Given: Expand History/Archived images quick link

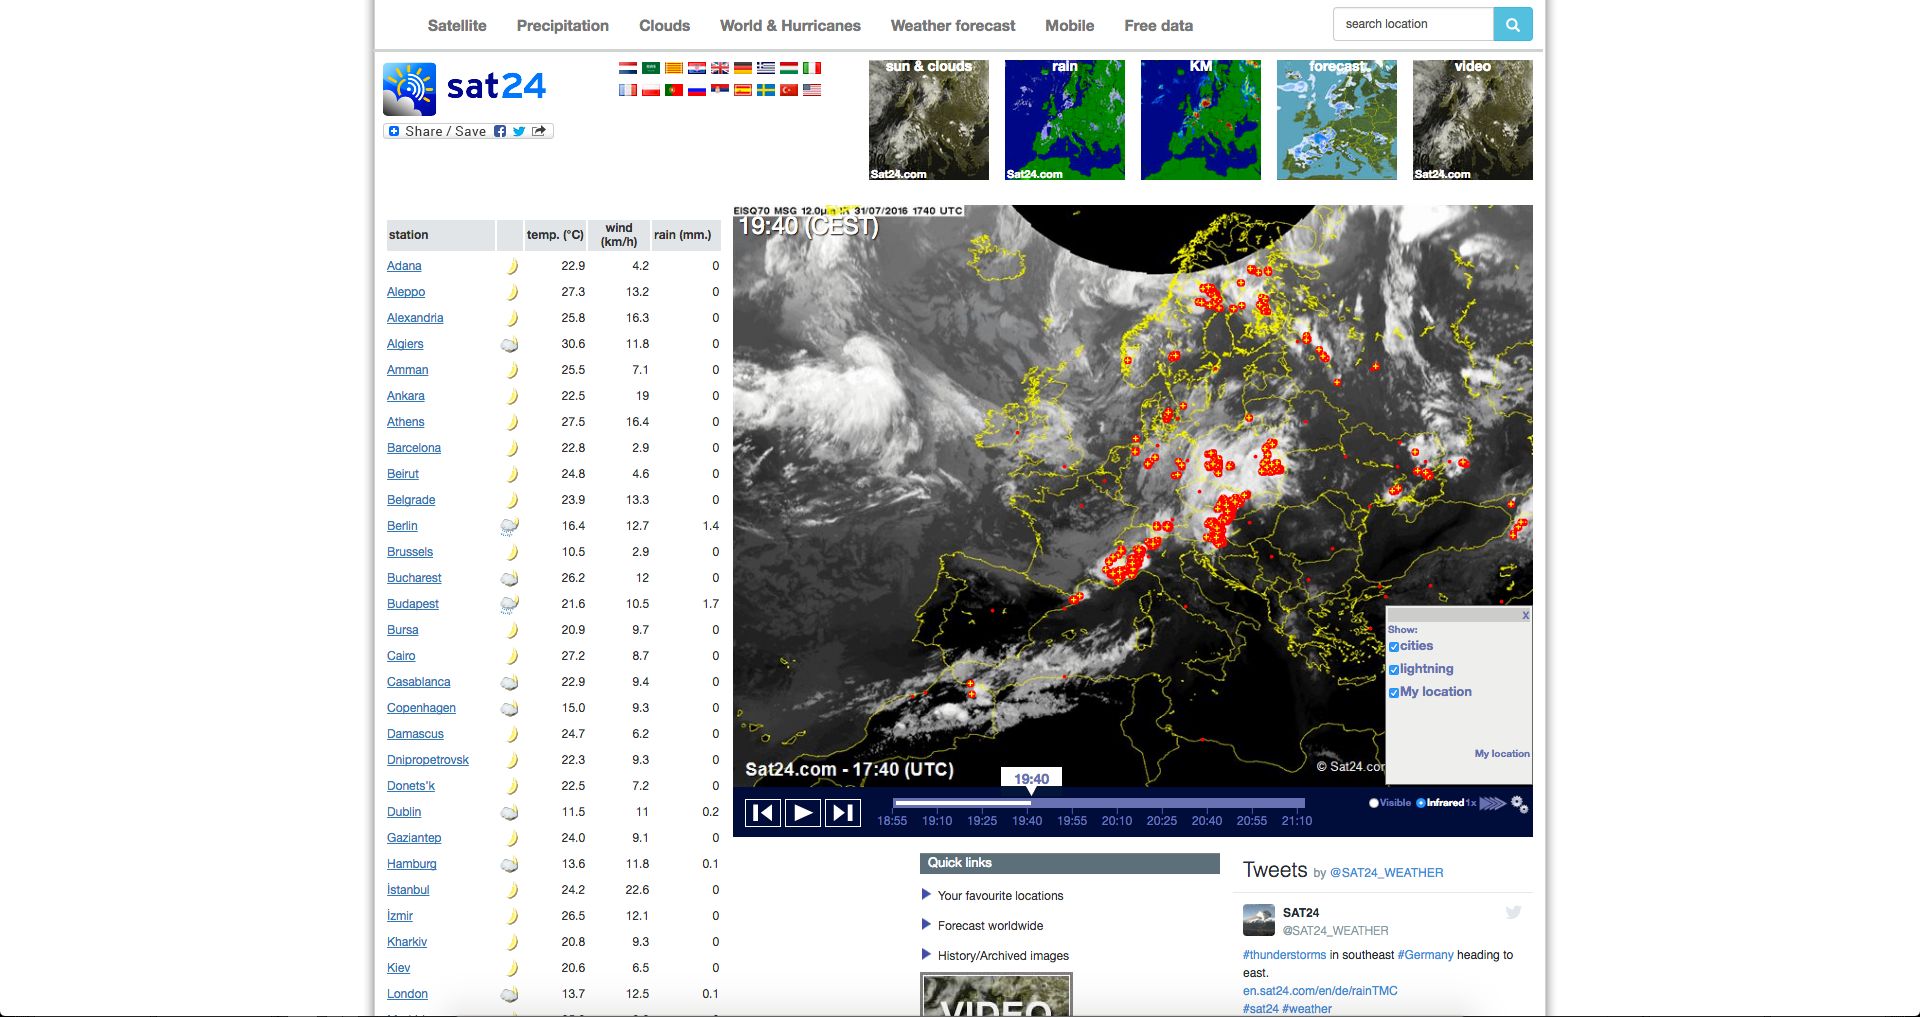Looking at the screenshot, I should tap(1003, 956).
